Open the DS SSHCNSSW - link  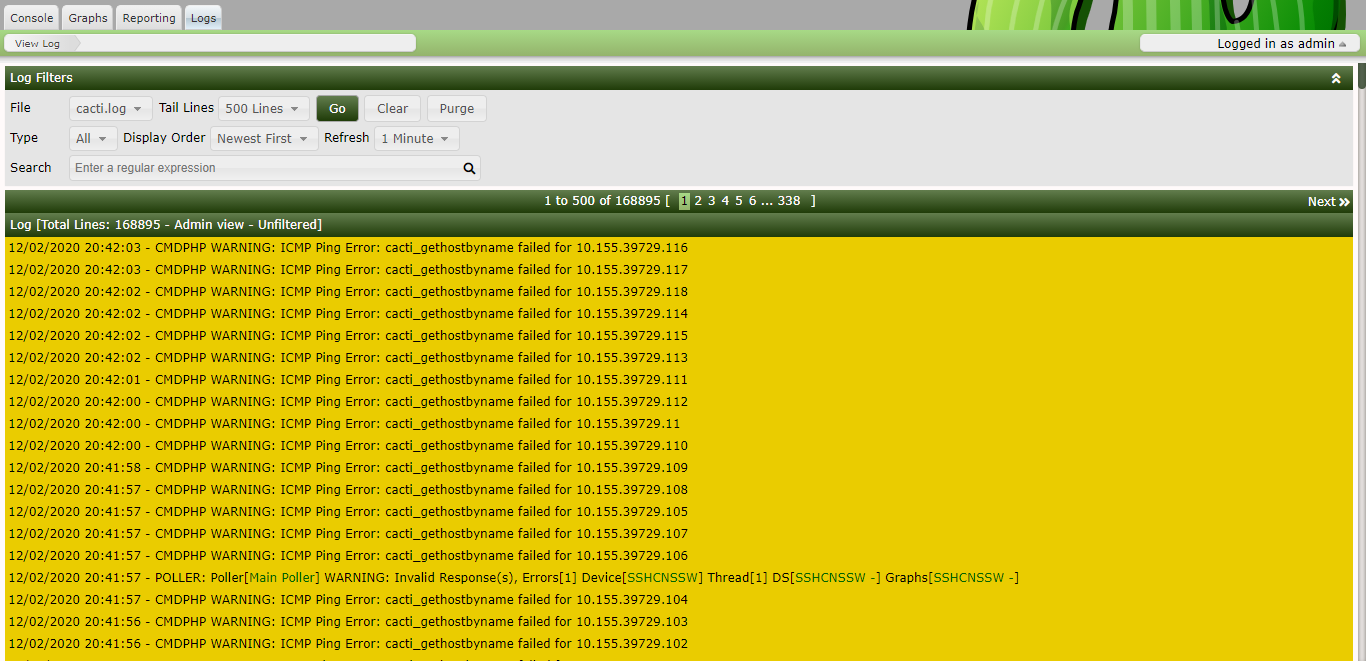[836, 578]
